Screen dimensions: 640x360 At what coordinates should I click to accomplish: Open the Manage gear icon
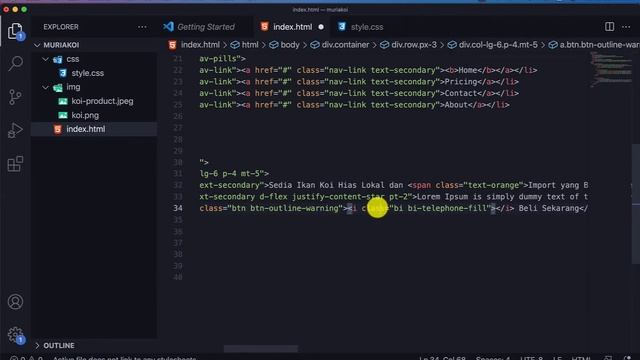coord(15,335)
